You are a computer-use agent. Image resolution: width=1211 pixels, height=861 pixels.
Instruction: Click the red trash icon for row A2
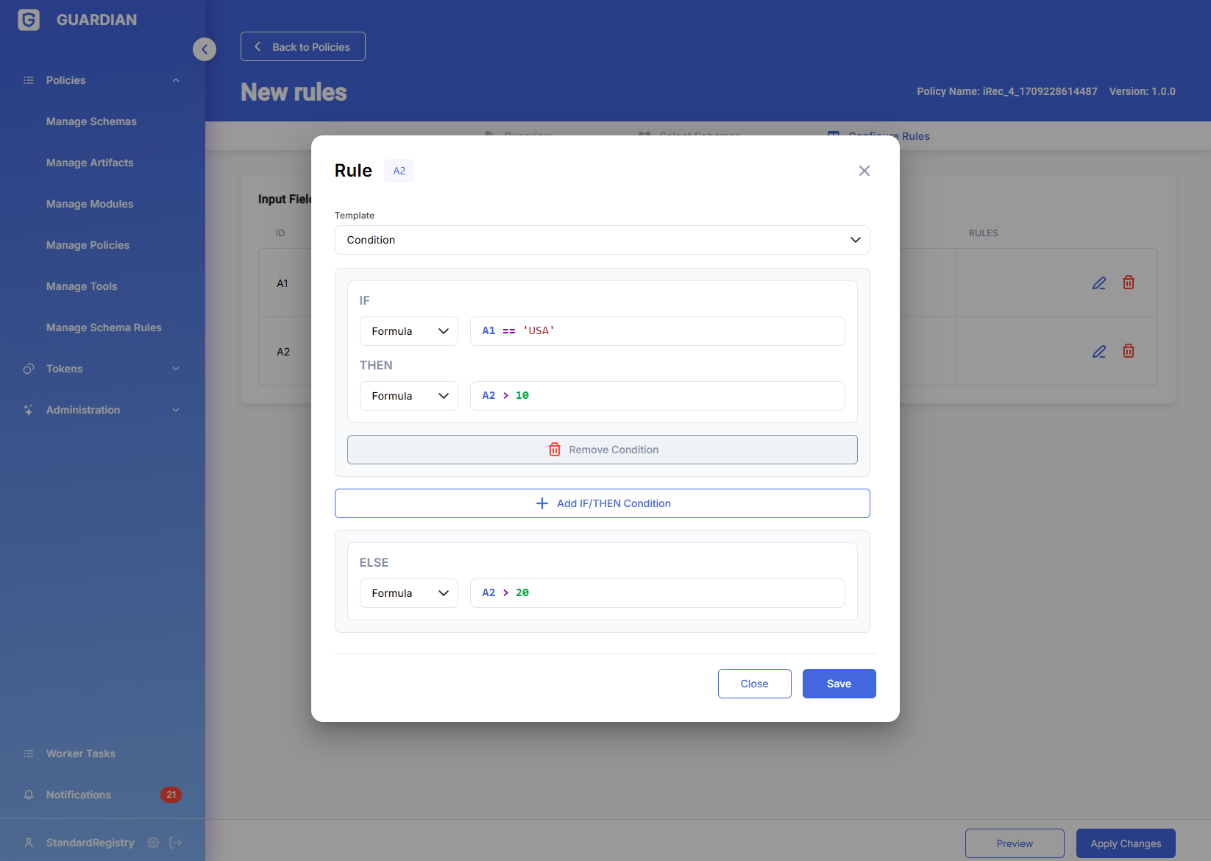1128,351
